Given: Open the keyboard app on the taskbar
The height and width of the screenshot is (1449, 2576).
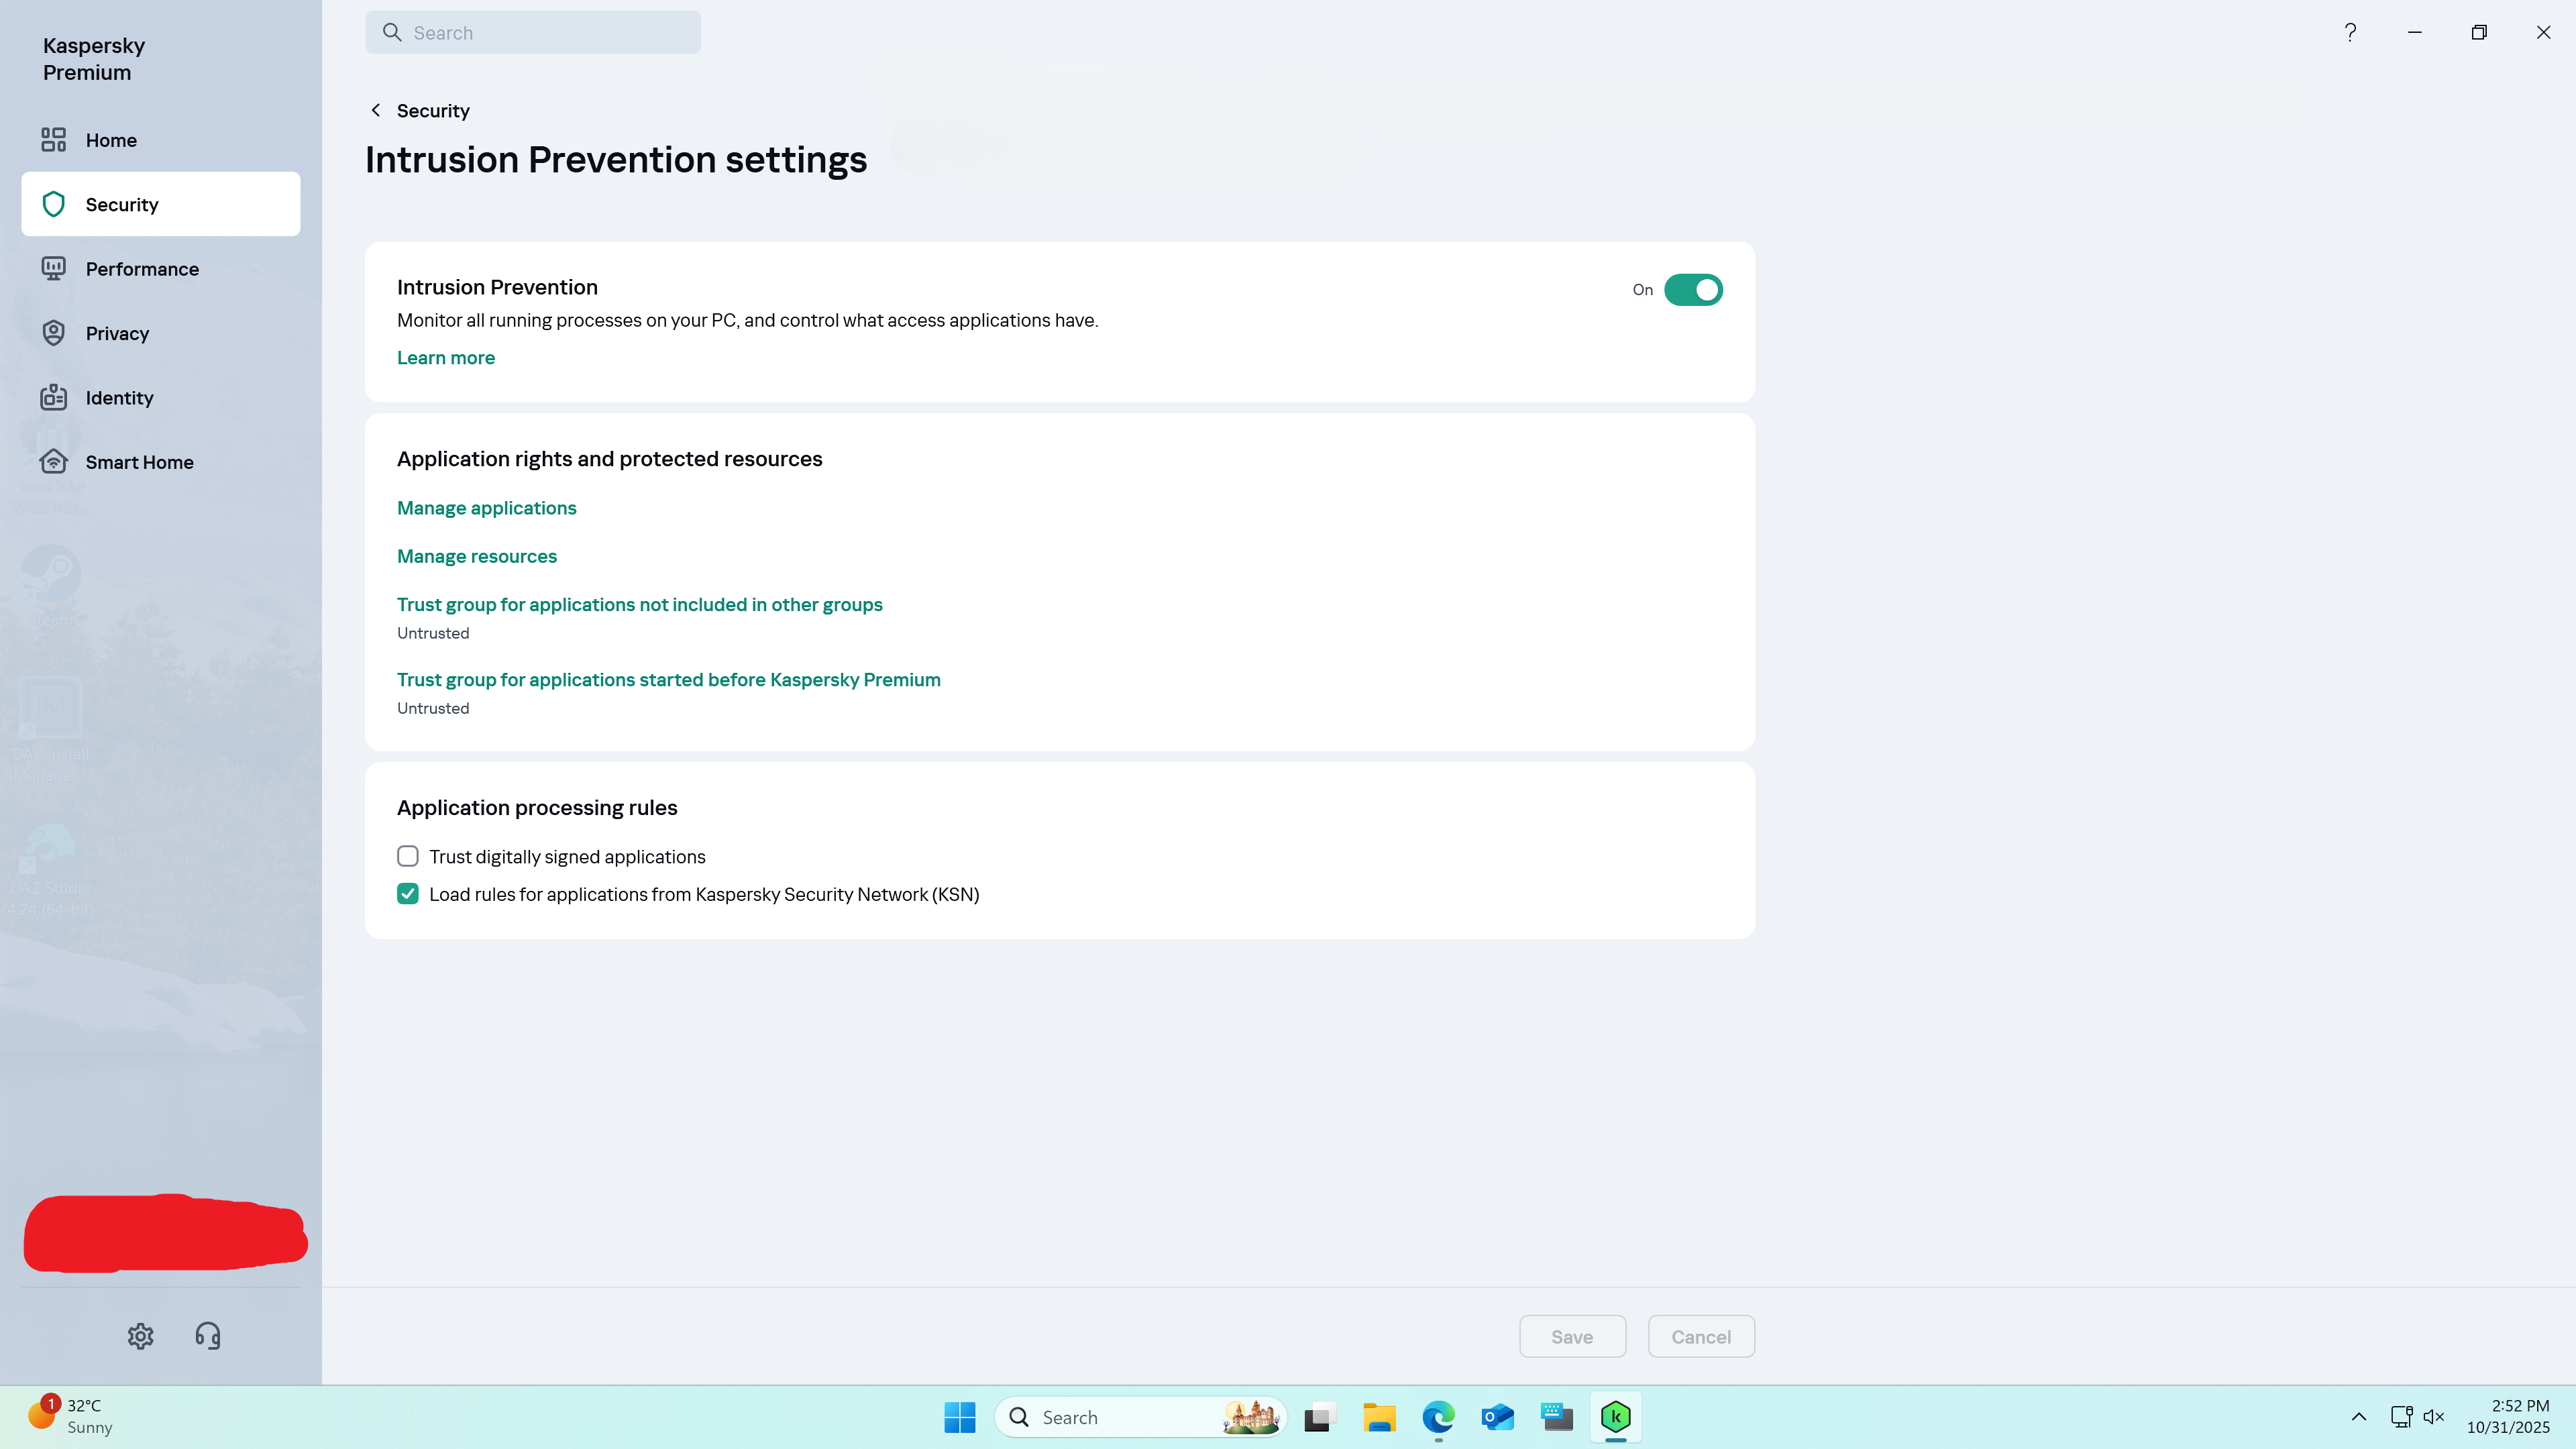Looking at the screenshot, I should click(x=1557, y=1417).
